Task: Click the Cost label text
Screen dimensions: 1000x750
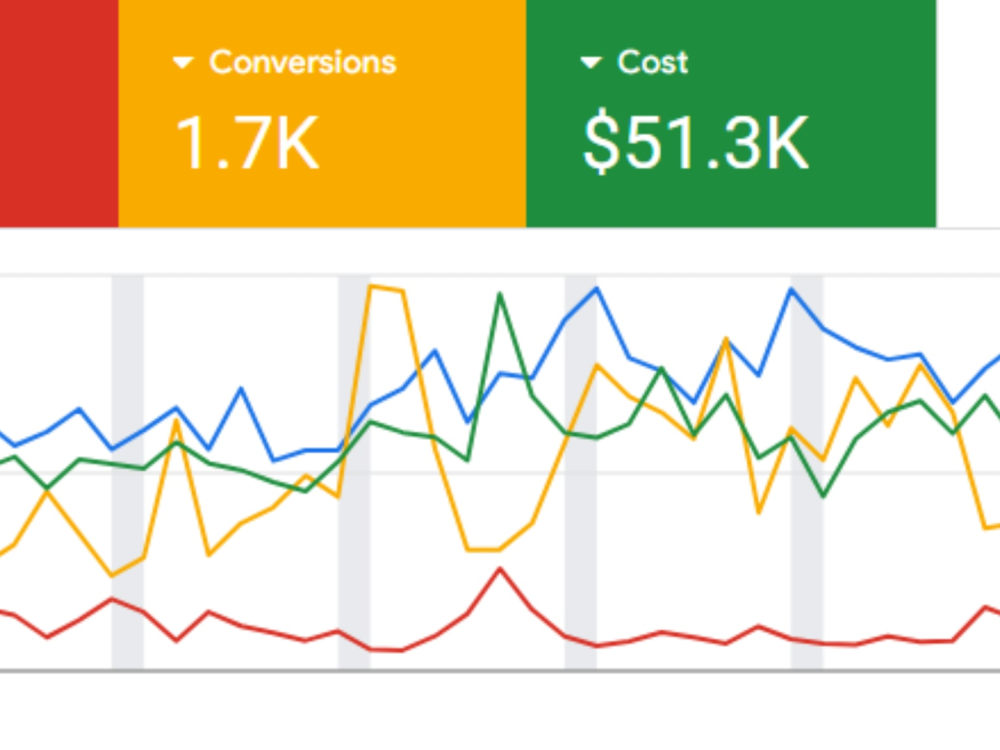Action: [652, 62]
